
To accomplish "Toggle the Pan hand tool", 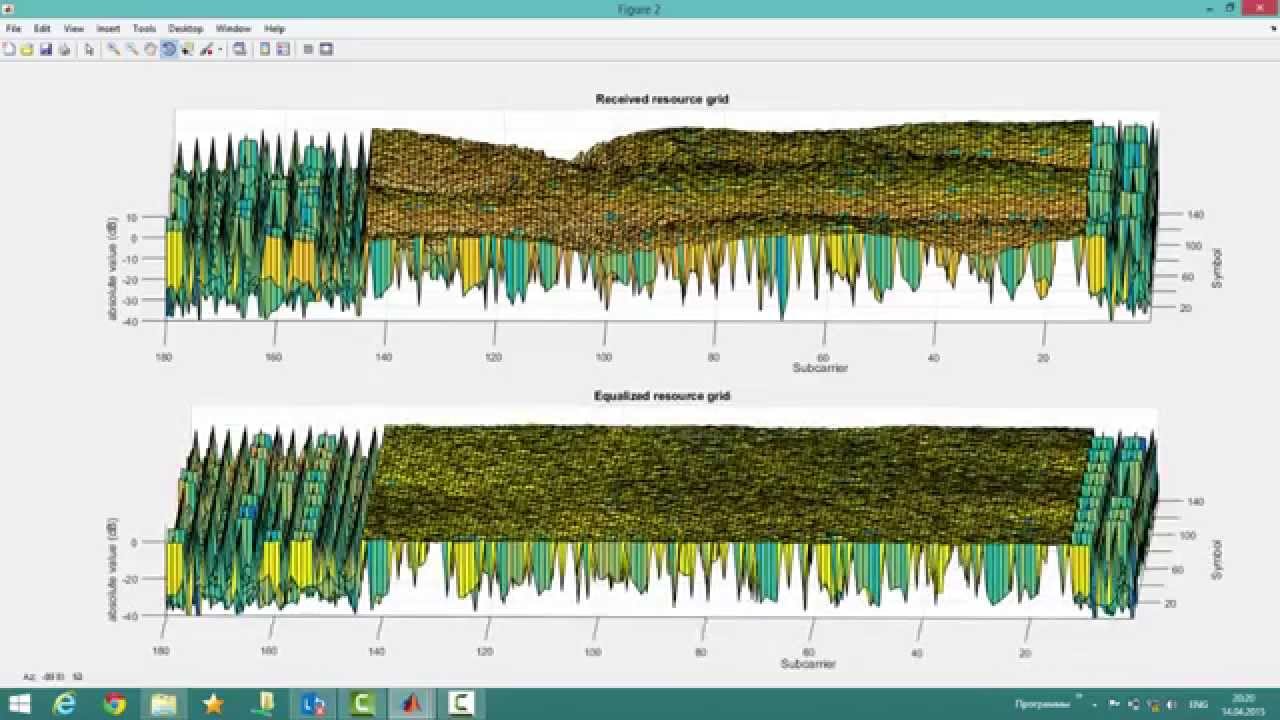I will (x=151, y=49).
